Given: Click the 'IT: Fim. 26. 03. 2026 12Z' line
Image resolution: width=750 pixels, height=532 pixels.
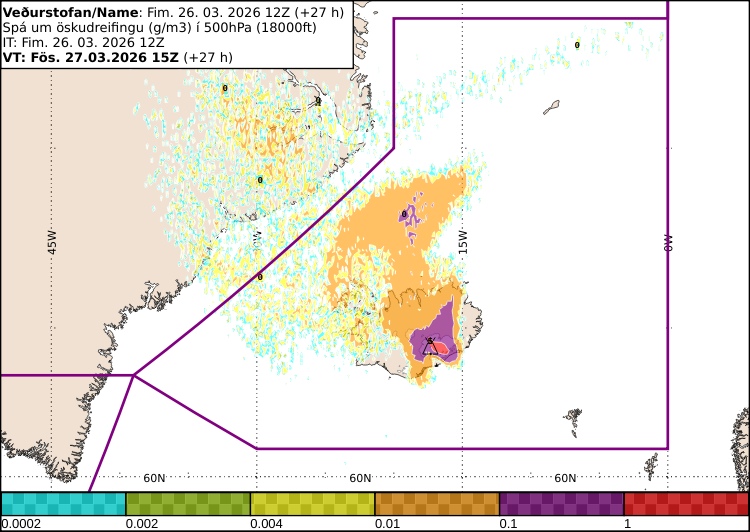Looking at the screenshot, I should pyautogui.click(x=84, y=42).
